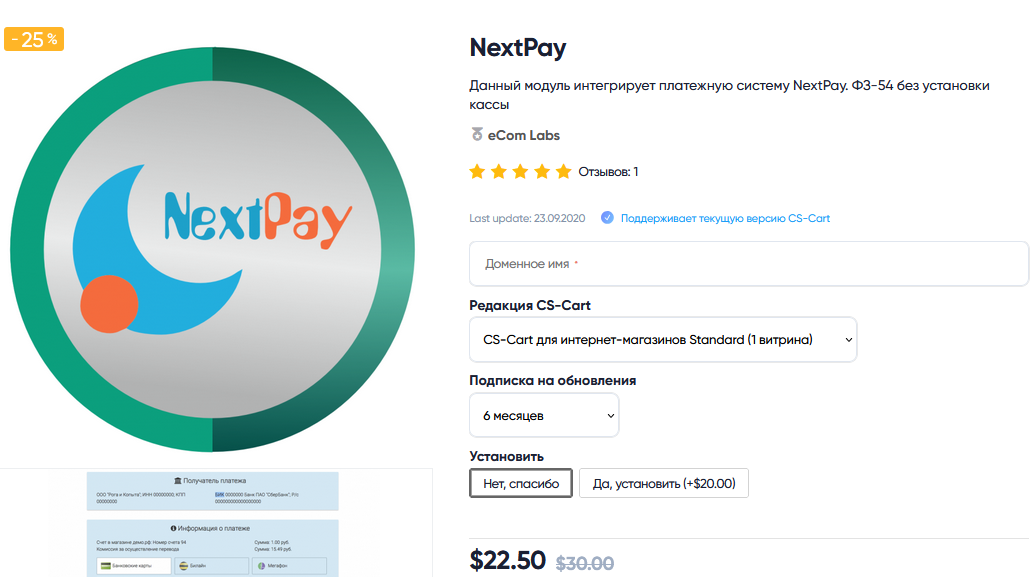The width and height of the screenshot is (1034, 577).
Task: Open the payment form screenshot thumbnail
Action: [x=212, y=523]
